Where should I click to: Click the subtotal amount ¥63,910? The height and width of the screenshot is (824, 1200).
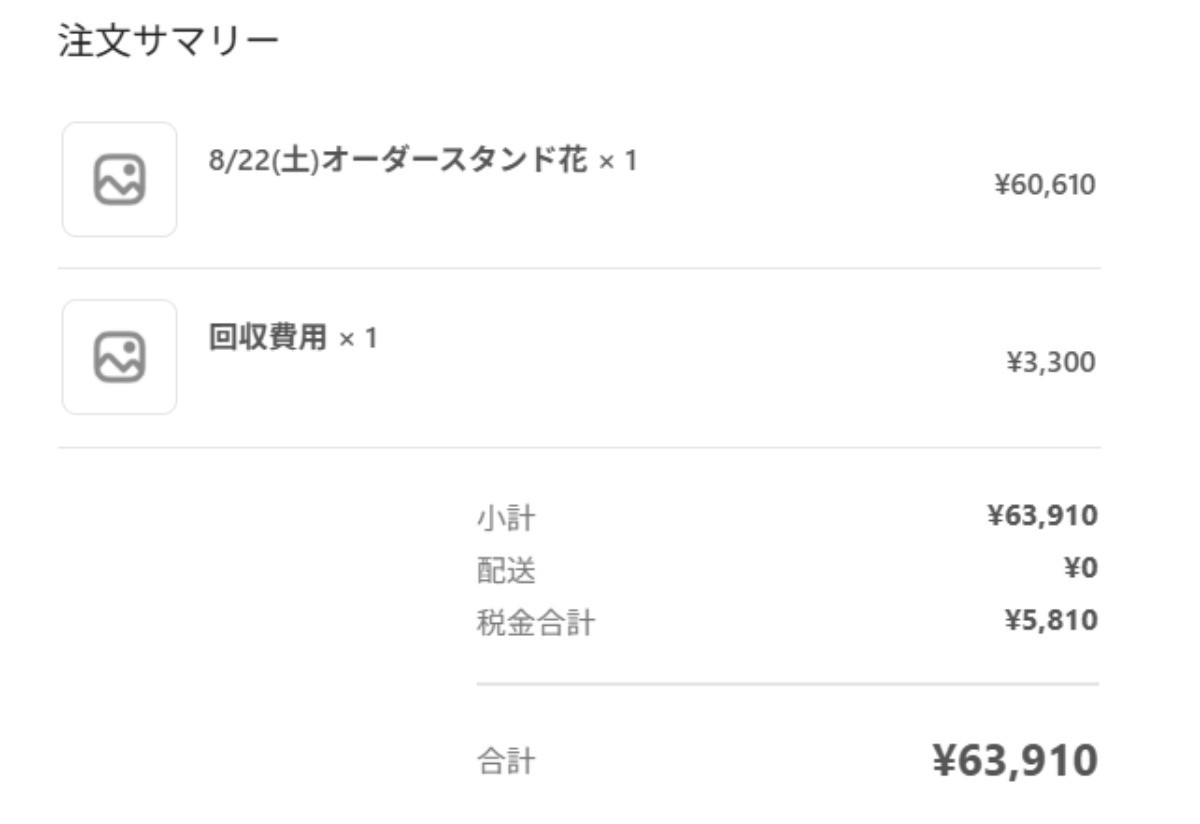point(1043,516)
